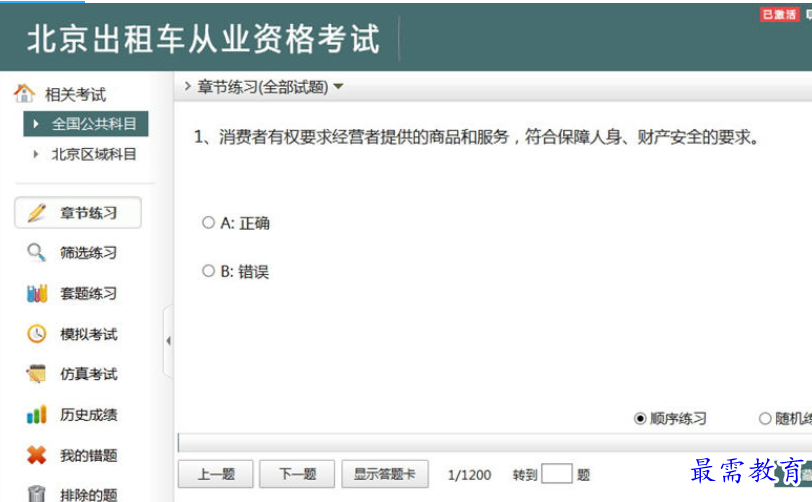Open 筛选练习 in the sidebar
The height and width of the screenshot is (502, 812).
point(89,253)
